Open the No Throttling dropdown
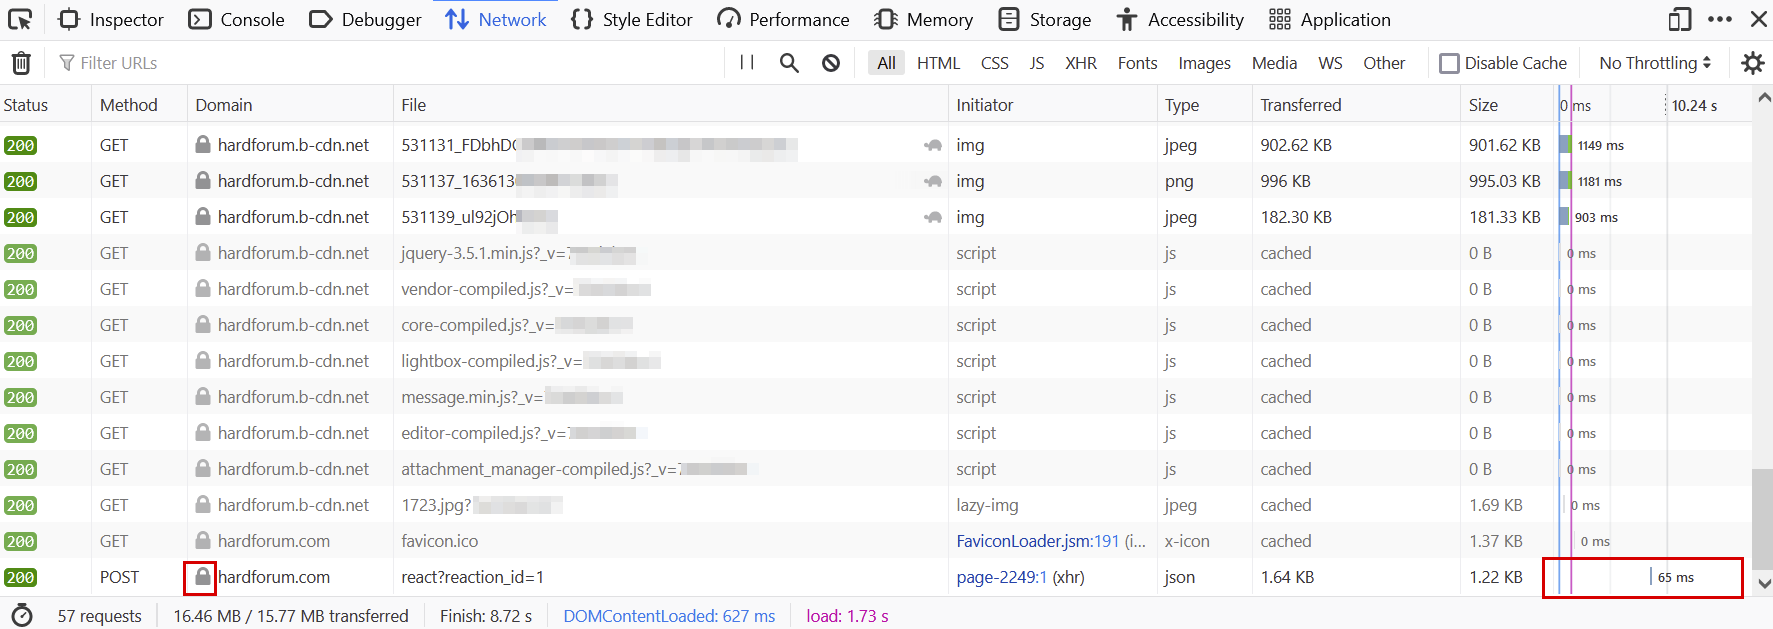Screen dimensions: 1773x629 coord(1655,63)
